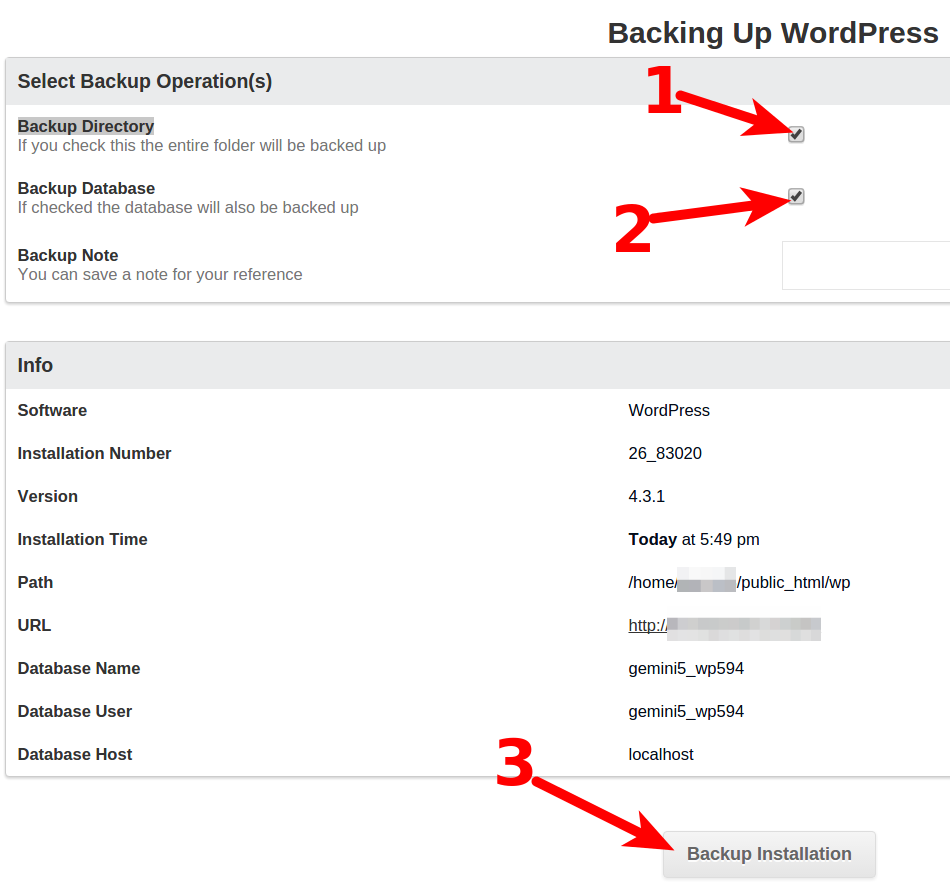Image resolution: width=950 pixels, height=887 pixels.
Task: Toggle the Backup Database checkbox
Action: [x=796, y=196]
